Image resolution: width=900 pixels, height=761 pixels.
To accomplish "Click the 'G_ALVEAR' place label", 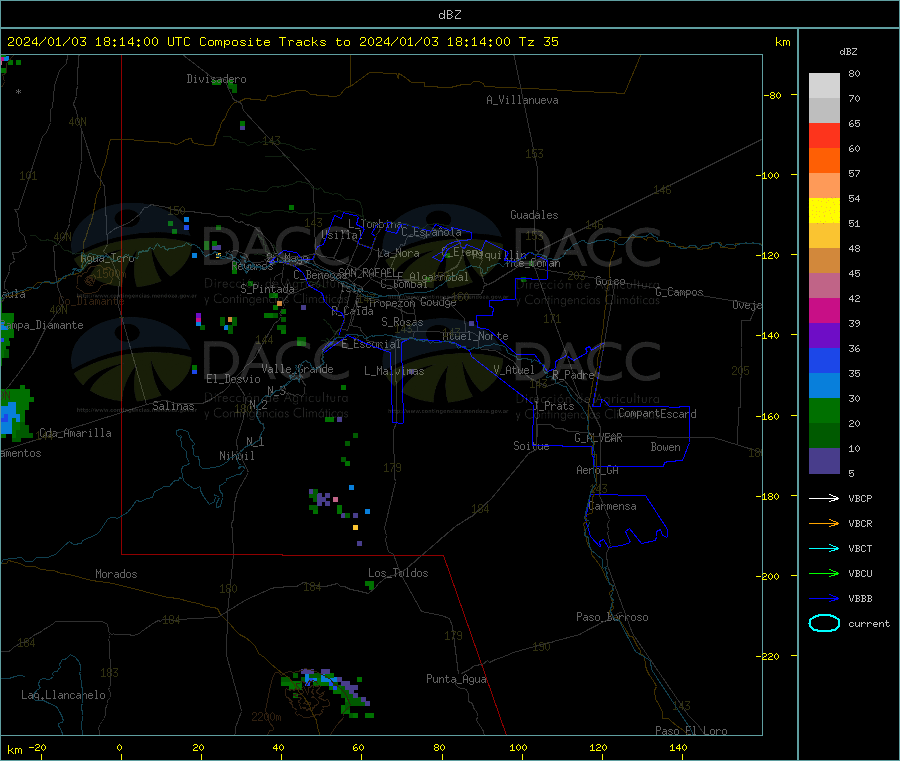I will (598, 438).
